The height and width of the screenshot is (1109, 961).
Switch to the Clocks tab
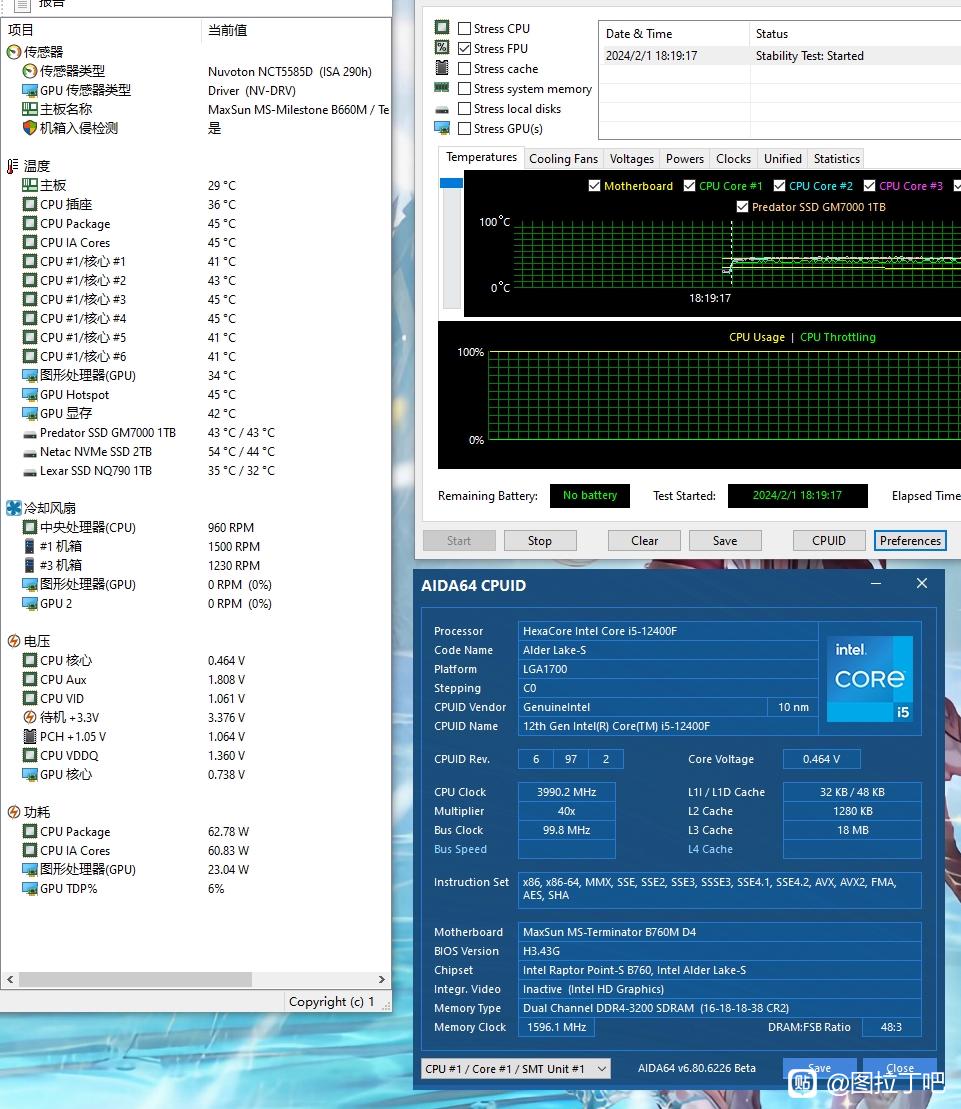tap(733, 158)
